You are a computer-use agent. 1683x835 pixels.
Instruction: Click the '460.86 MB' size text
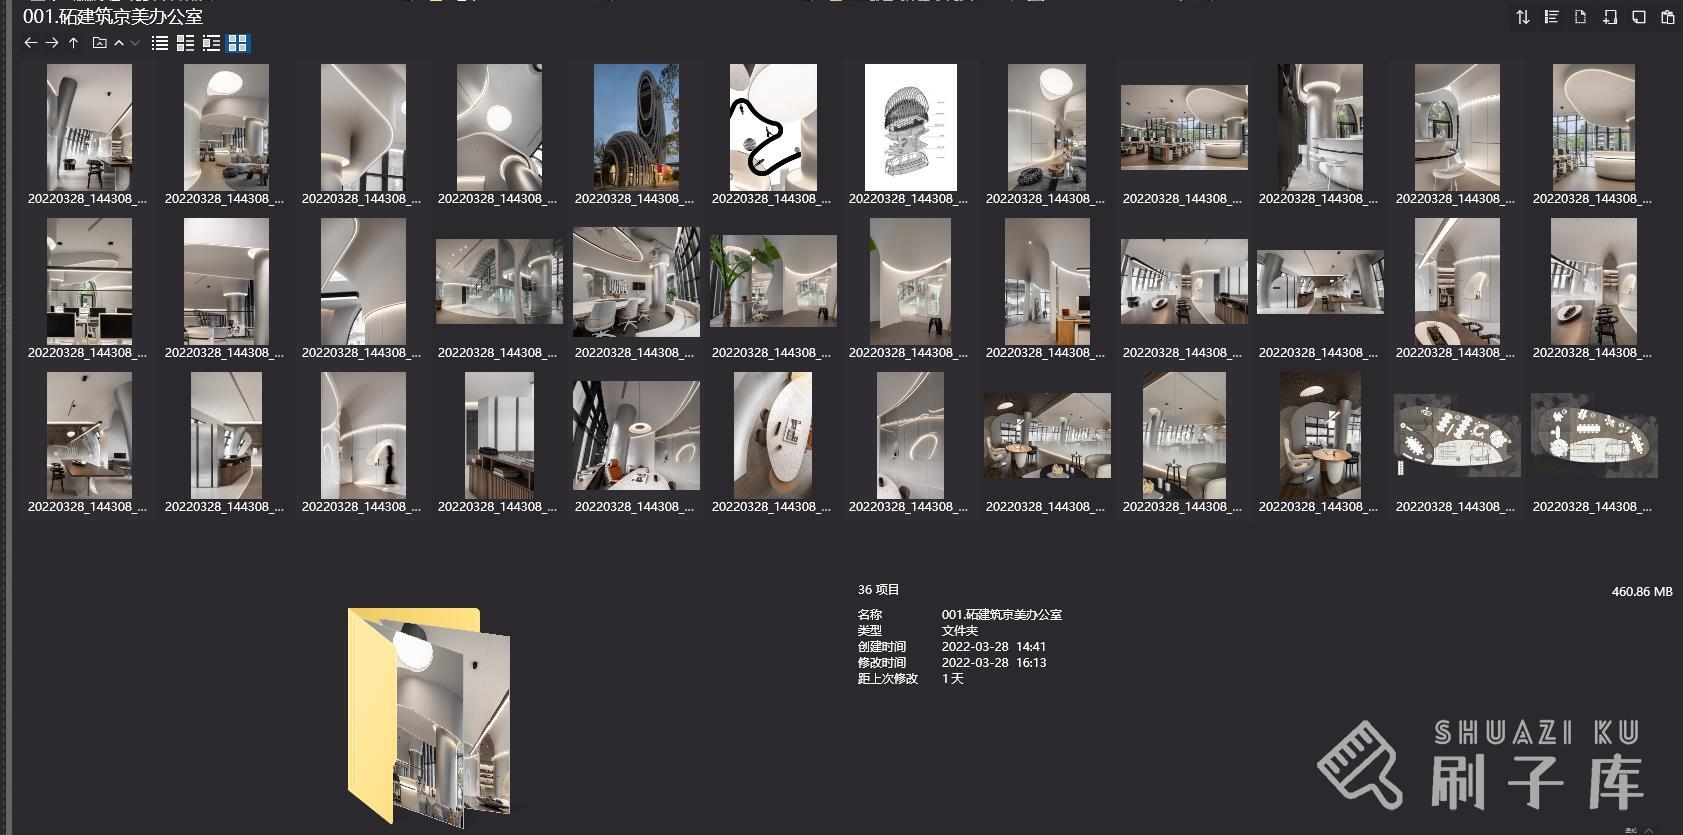point(1642,592)
